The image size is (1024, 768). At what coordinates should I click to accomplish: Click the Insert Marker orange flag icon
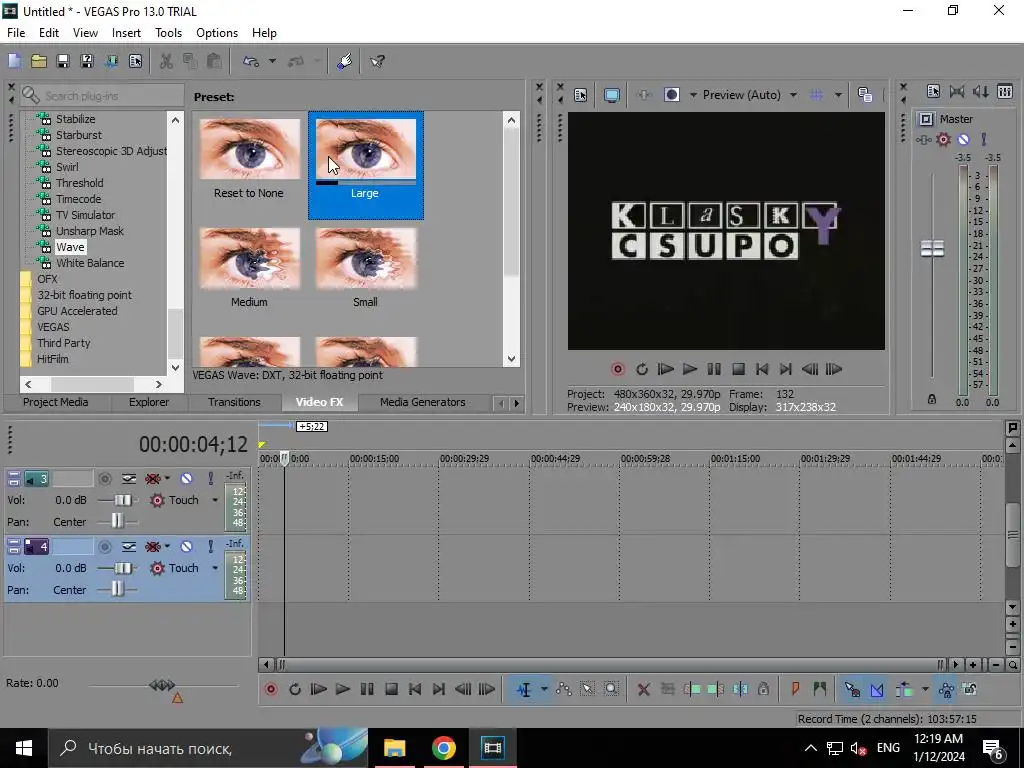pyautogui.click(x=795, y=689)
